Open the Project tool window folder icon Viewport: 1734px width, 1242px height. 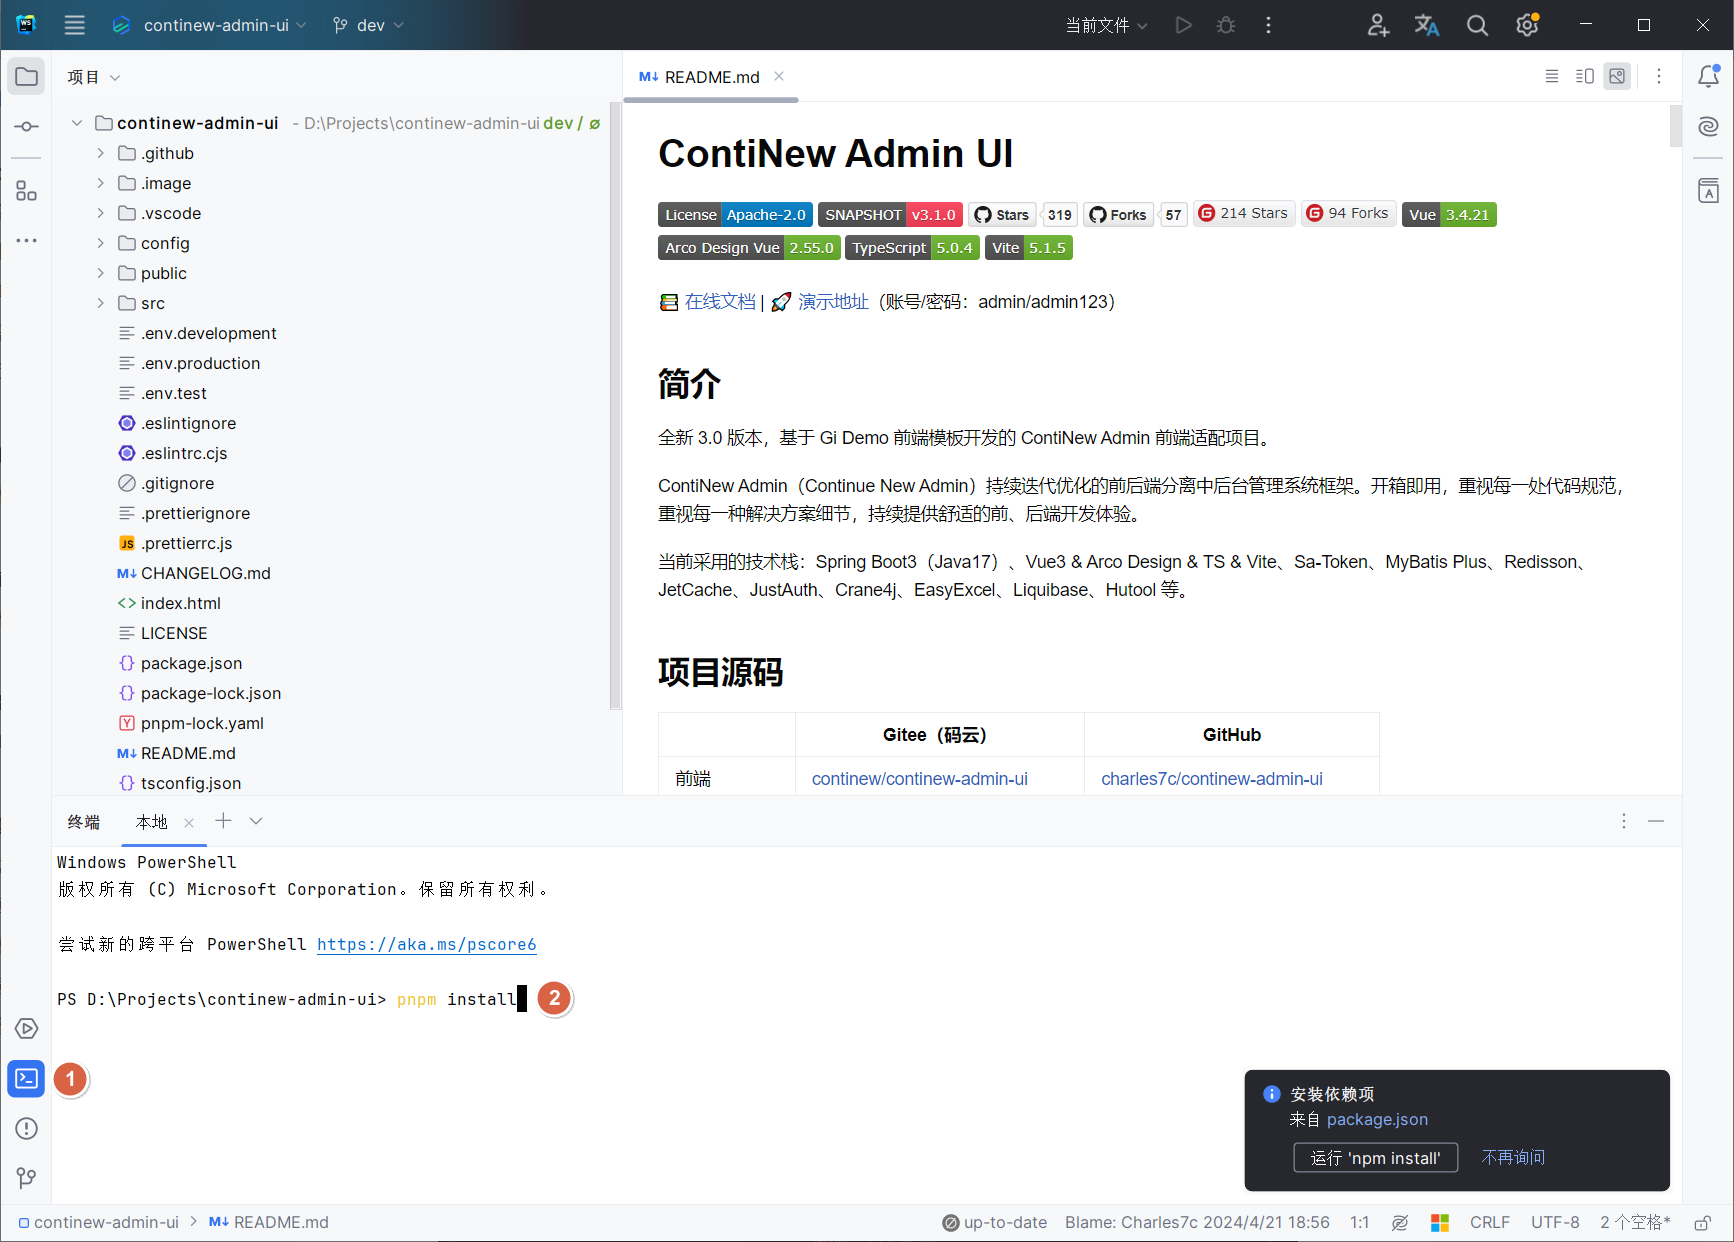point(27,77)
